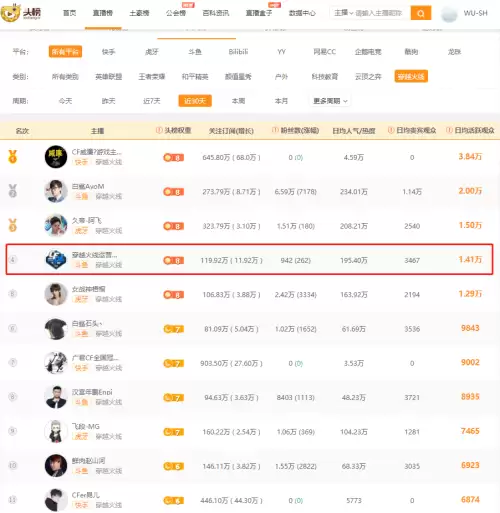Image resolution: width=500 pixels, height=513 pixels.
Task: Go to 首页 in top navigation
Action: click(x=70, y=13)
